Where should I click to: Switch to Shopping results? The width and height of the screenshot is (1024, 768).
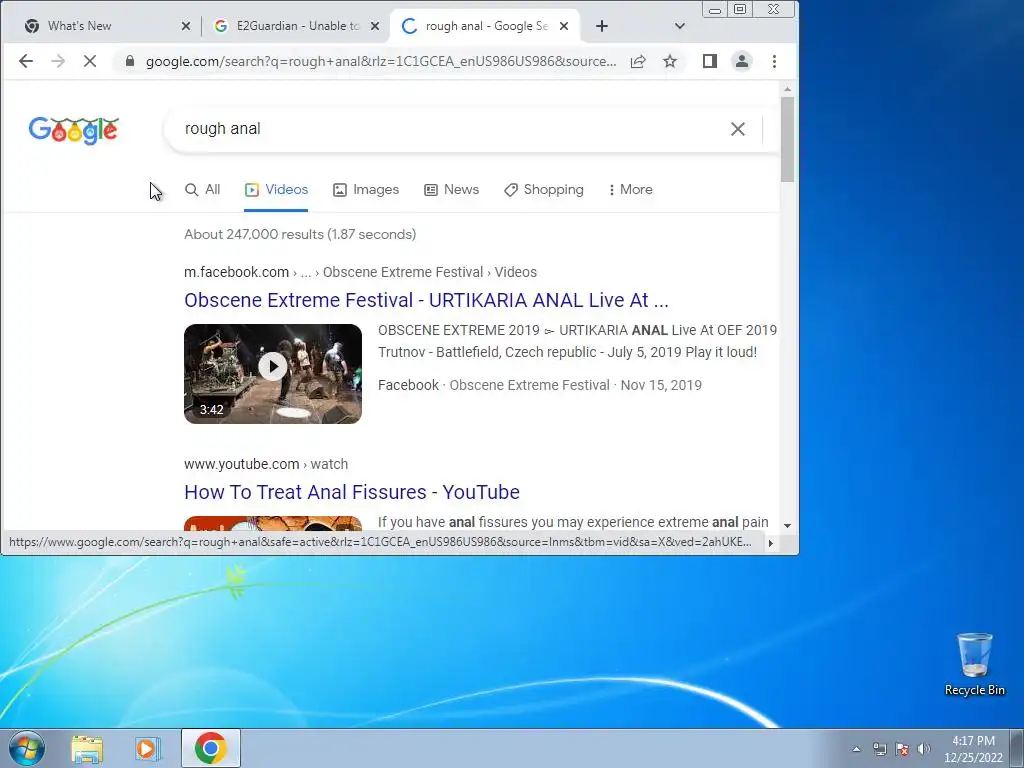tap(543, 189)
